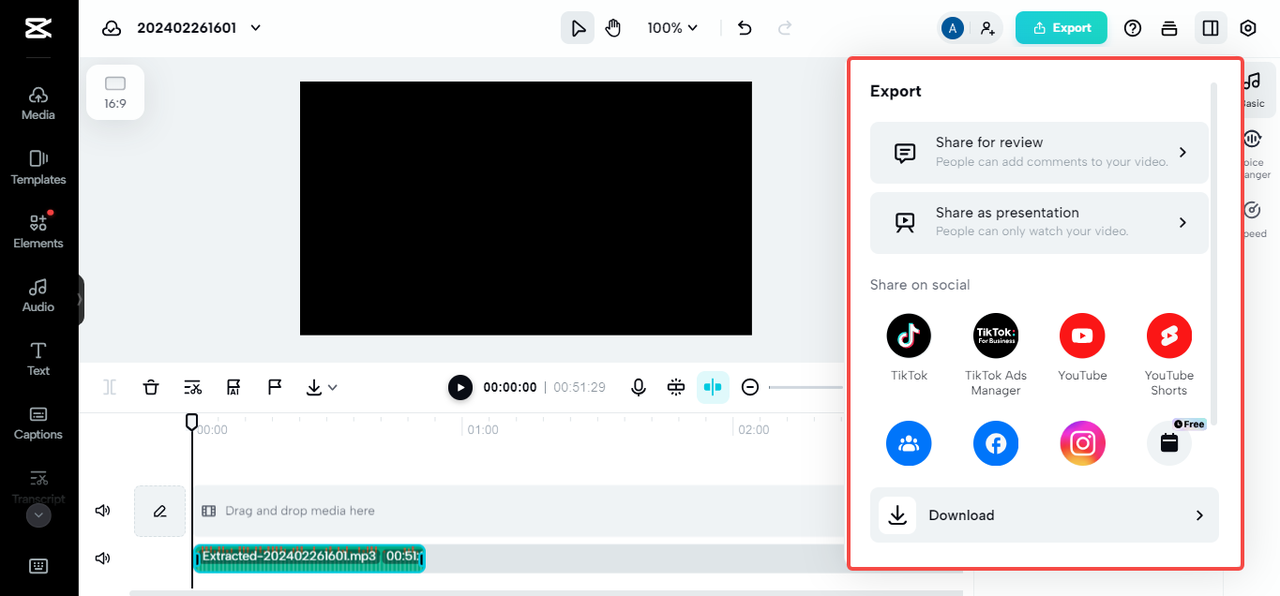Image resolution: width=1280 pixels, height=596 pixels.
Task: Toggle the highlighted preview-axis button
Action: [713, 387]
